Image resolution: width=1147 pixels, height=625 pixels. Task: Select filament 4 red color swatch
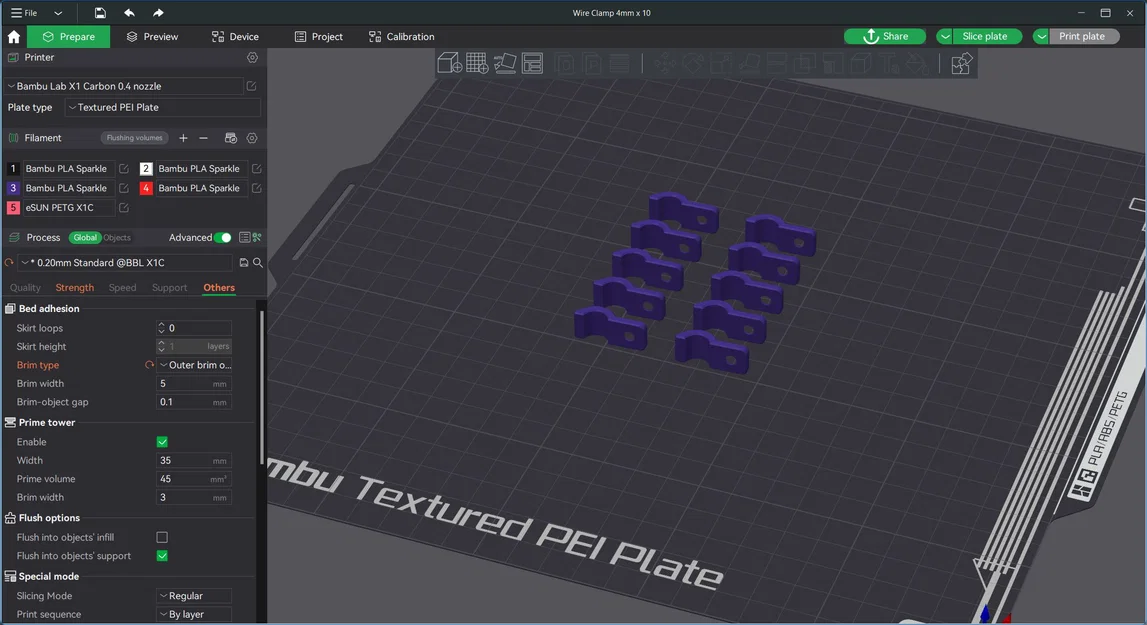tap(146, 188)
